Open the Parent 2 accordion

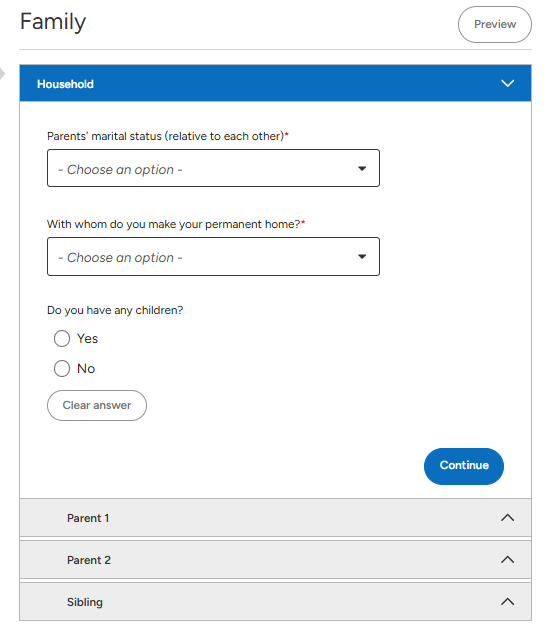pyautogui.click(x=275, y=559)
